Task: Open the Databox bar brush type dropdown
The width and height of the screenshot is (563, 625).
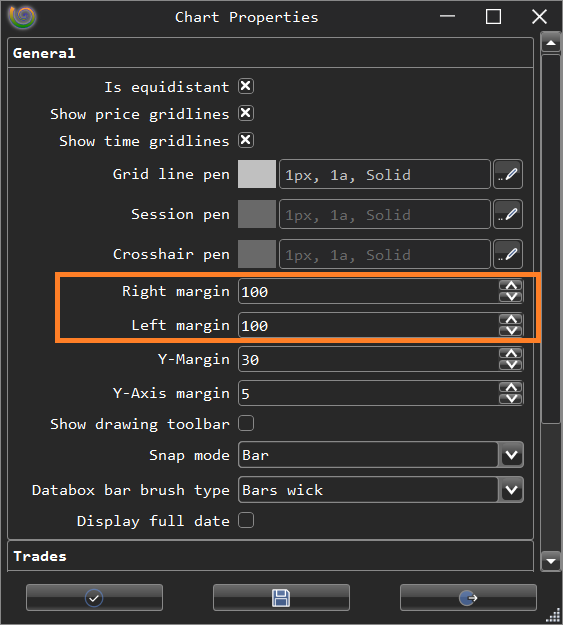Action: coord(511,489)
